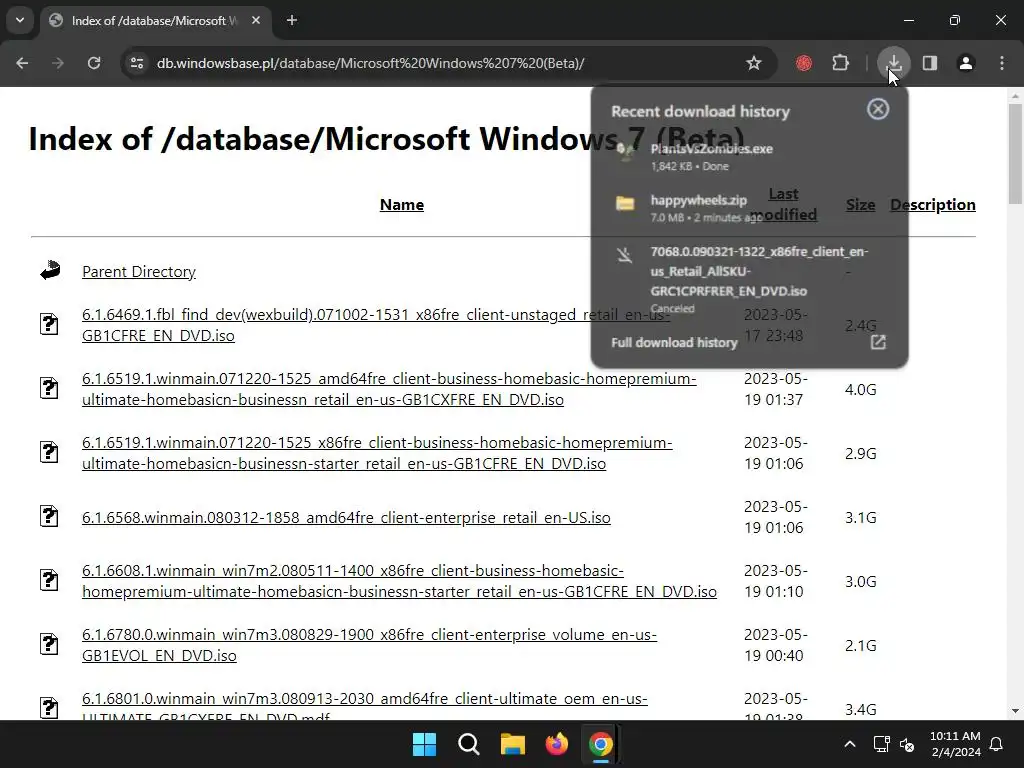1024x768 pixels.
Task: Download 6.1.6568 client-enterprise ISO link
Action: click(x=346, y=517)
